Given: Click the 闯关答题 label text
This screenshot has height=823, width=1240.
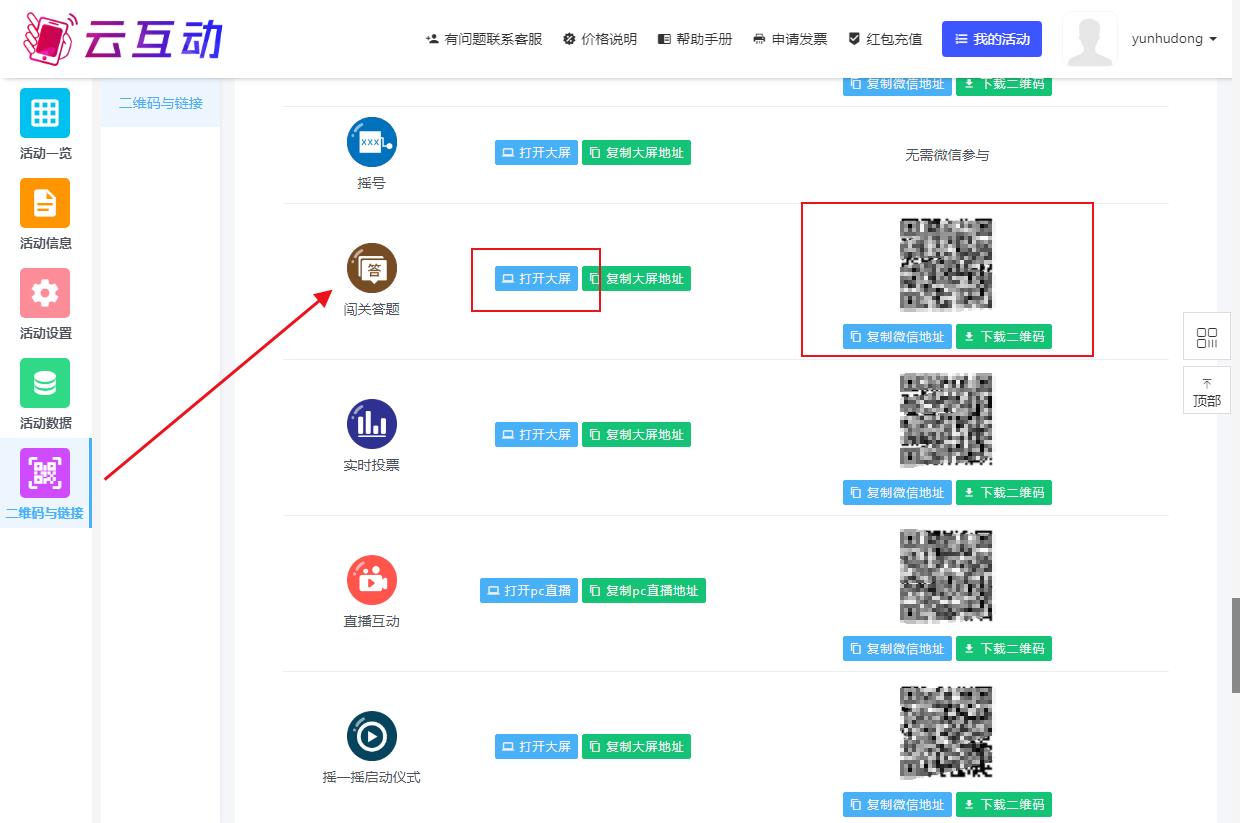Looking at the screenshot, I should pyautogui.click(x=372, y=309).
